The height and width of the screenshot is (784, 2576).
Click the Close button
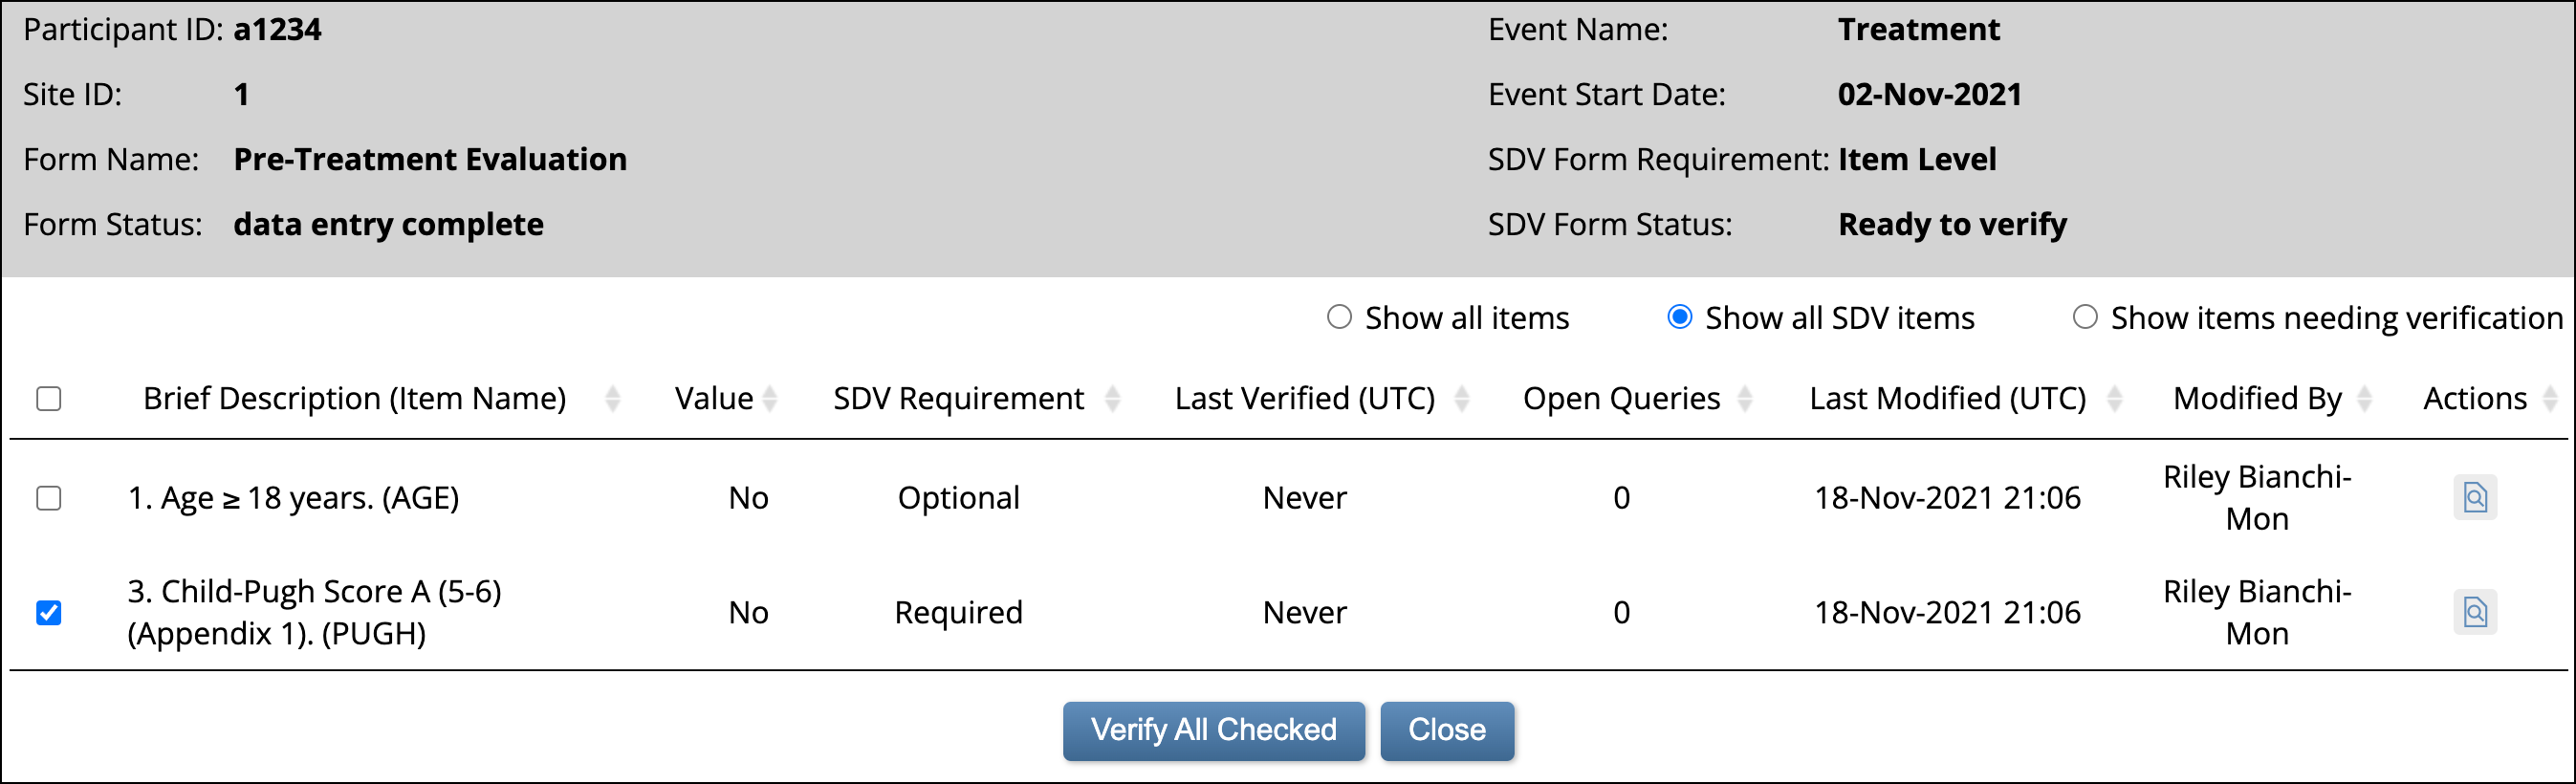(x=1447, y=730)
